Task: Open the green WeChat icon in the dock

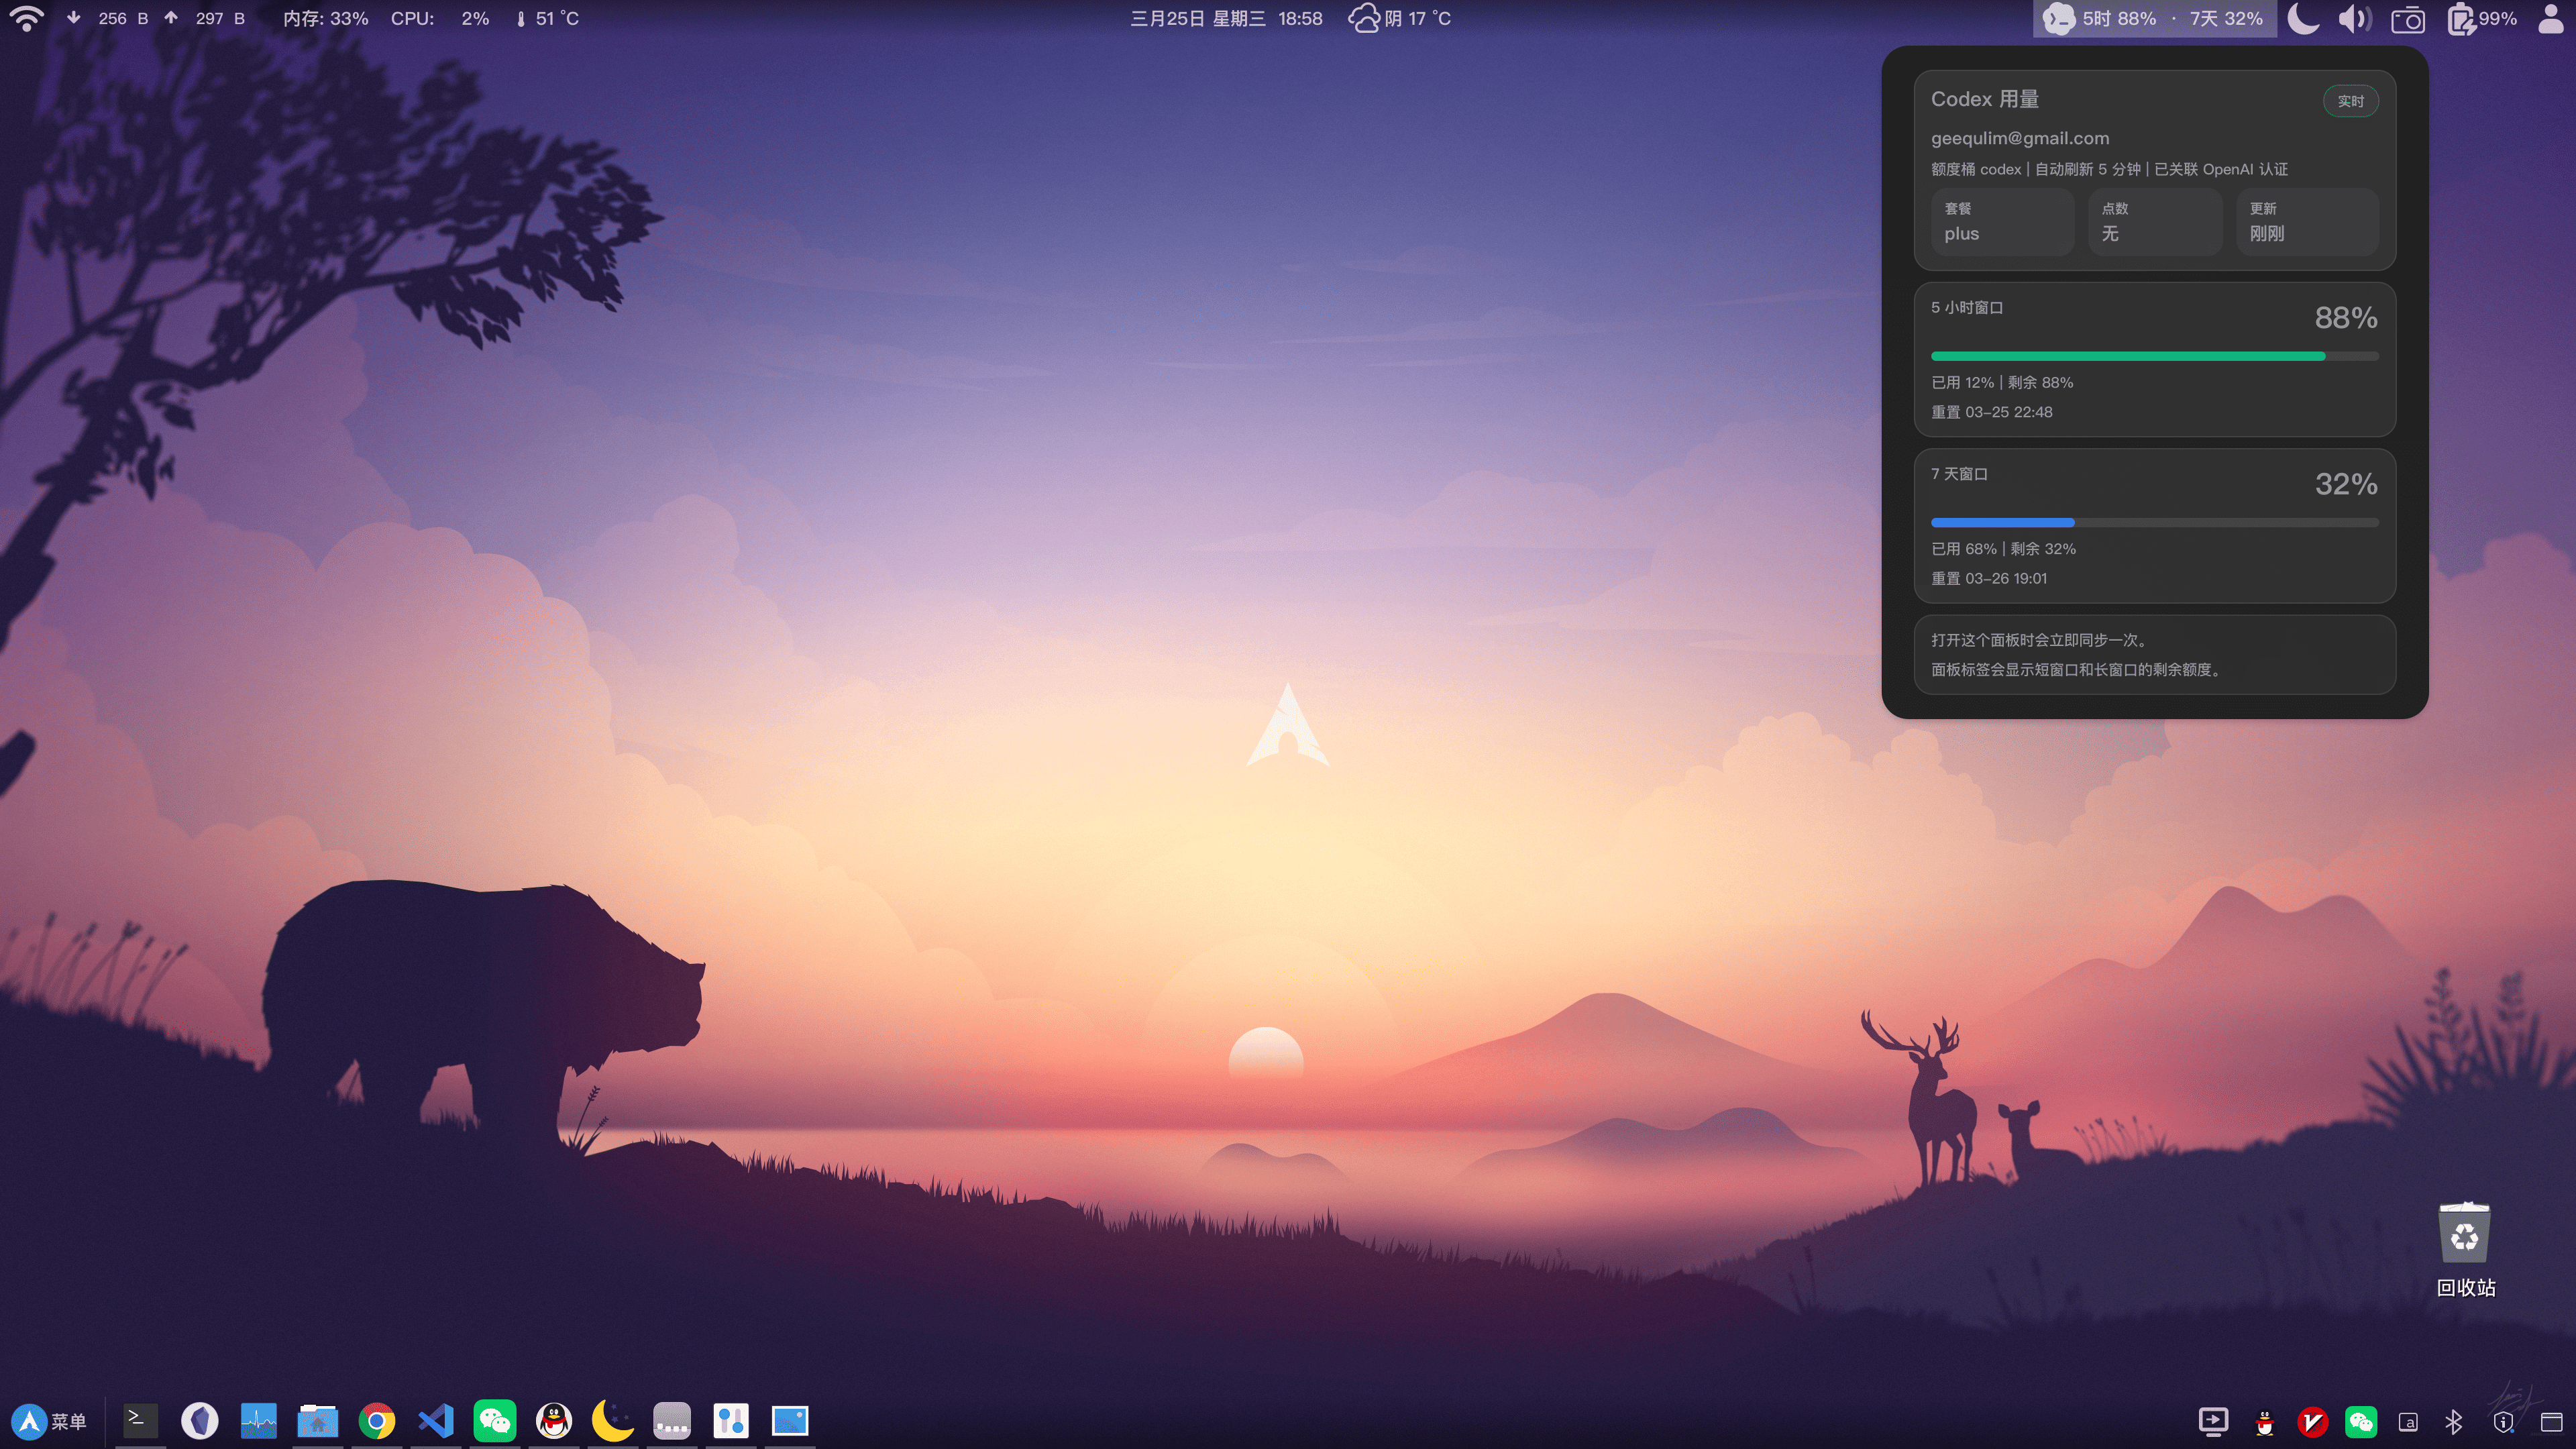Action: (495, 1420)
